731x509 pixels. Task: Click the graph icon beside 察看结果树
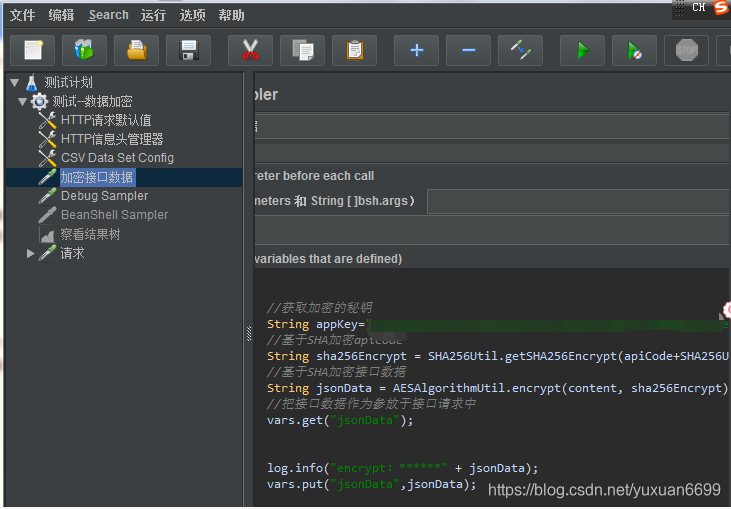coord(47,234)
